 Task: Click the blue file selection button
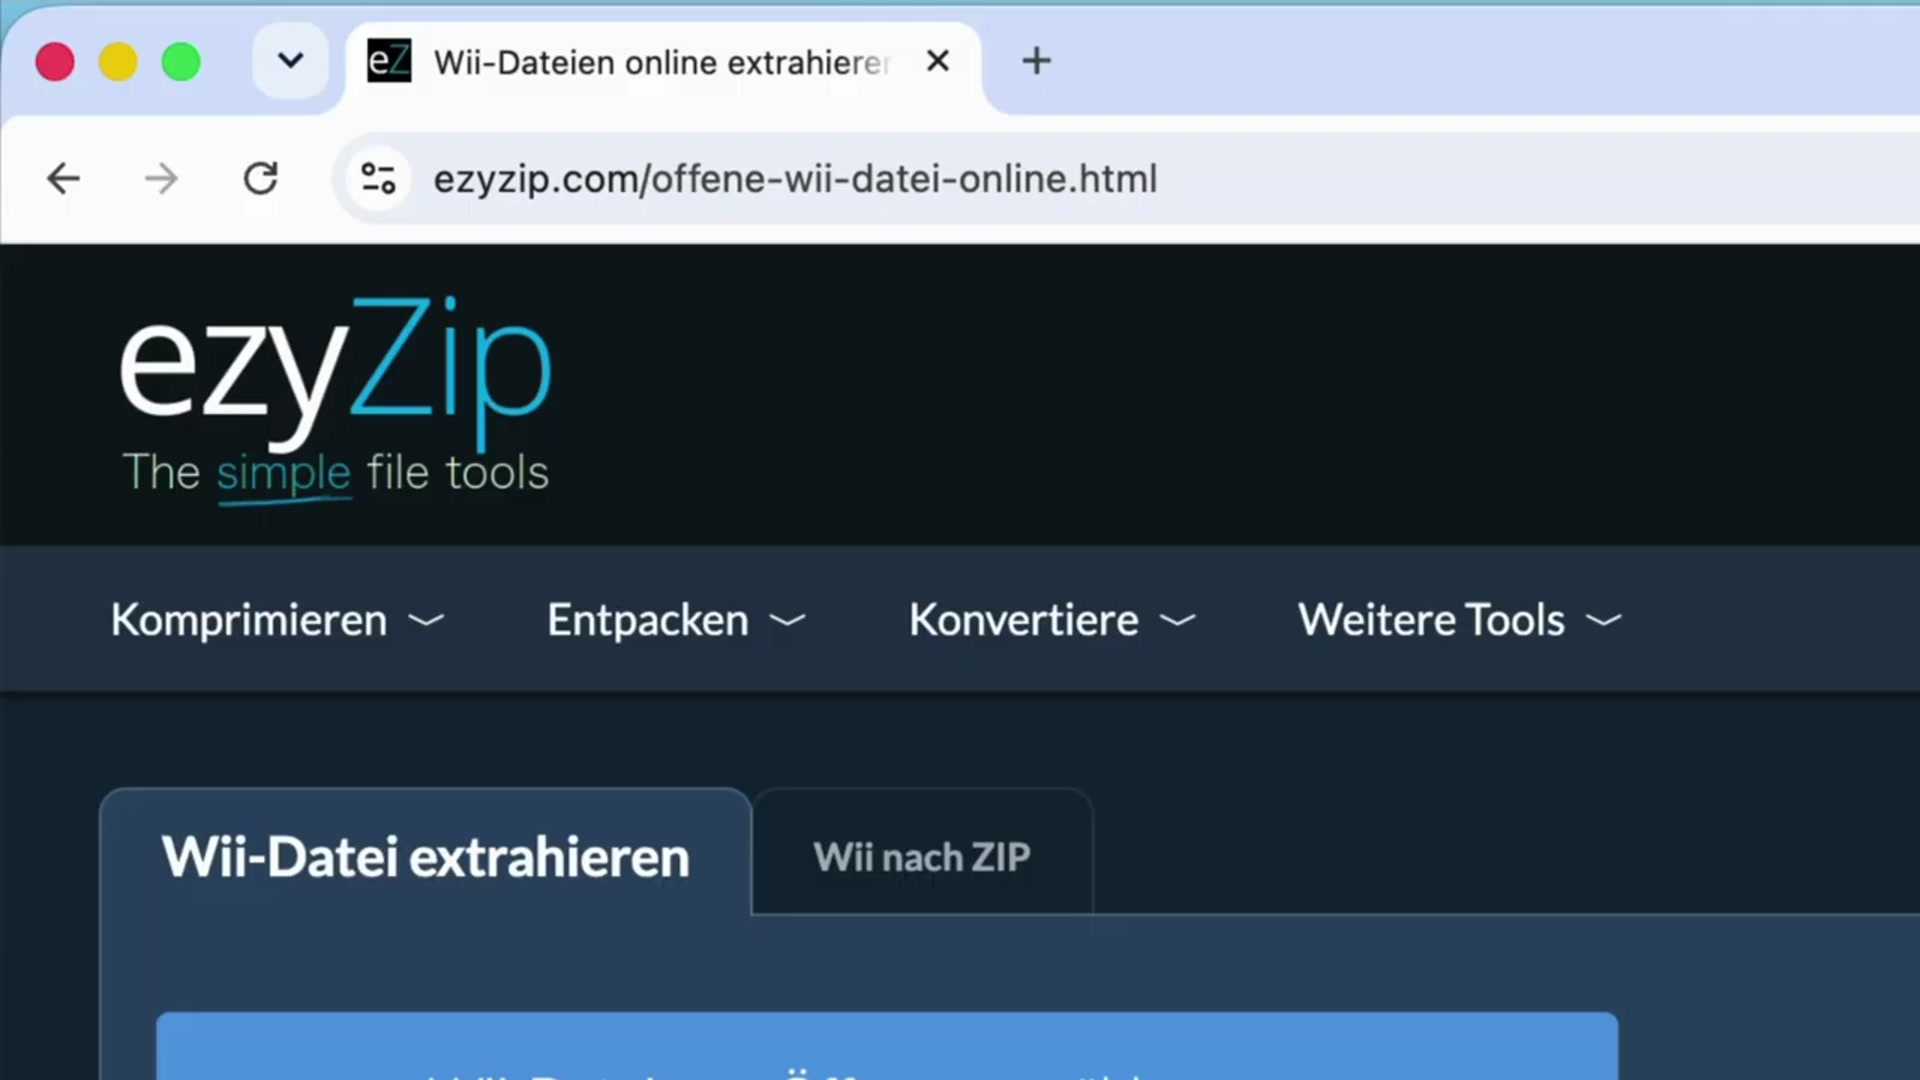[x=887, y=1046]
